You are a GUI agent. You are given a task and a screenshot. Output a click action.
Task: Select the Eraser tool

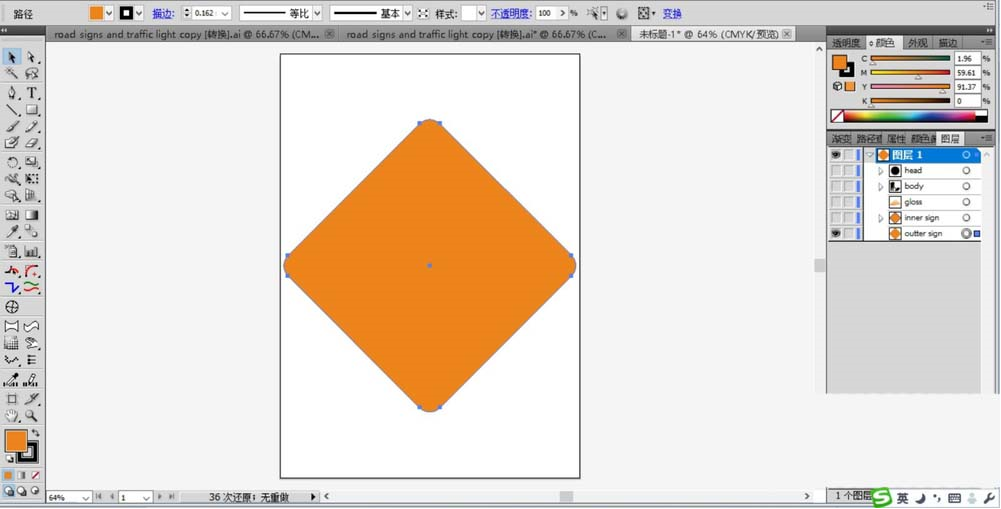coord(31,144)
